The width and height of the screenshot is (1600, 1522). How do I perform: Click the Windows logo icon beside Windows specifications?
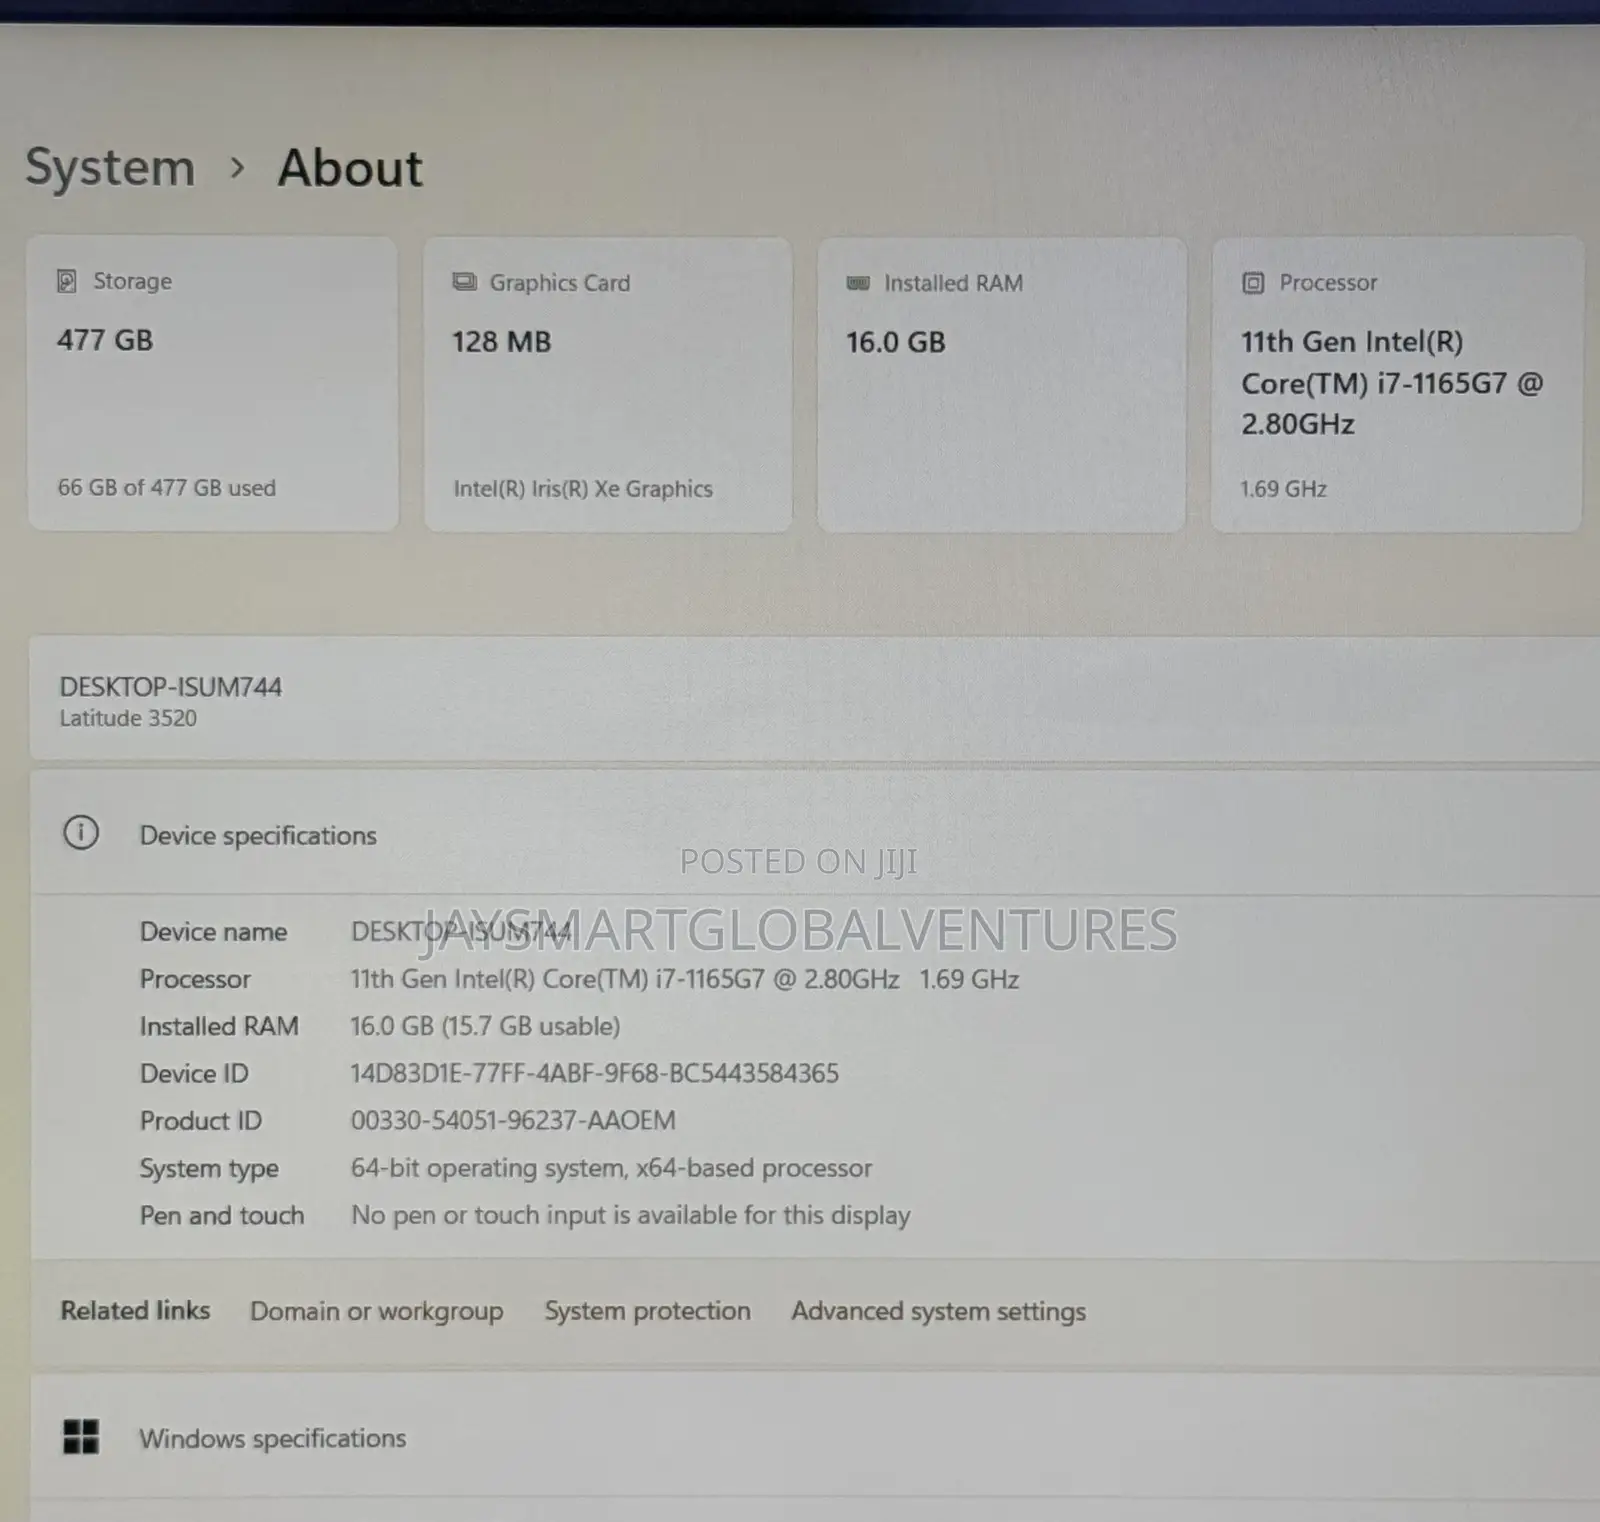pyautogui.click(x=81, y=1437)
